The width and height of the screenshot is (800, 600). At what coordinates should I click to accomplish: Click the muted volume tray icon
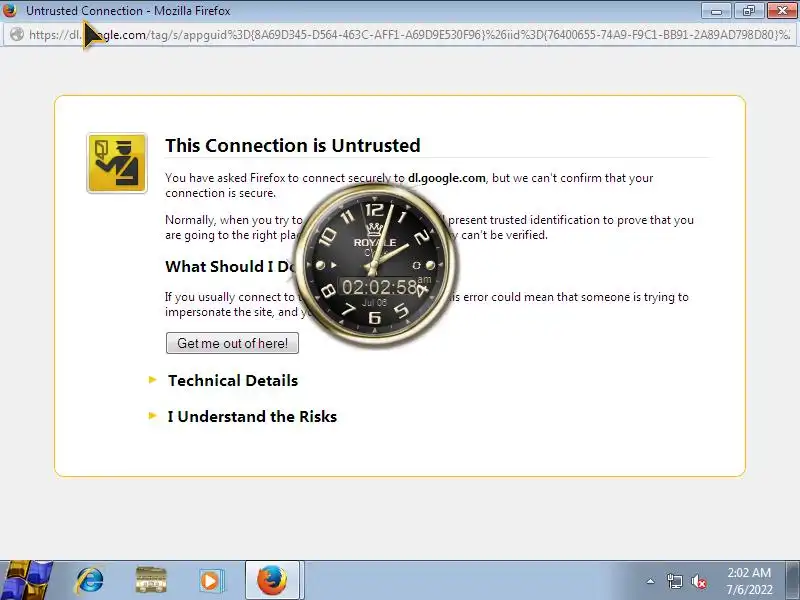(699, 581)
